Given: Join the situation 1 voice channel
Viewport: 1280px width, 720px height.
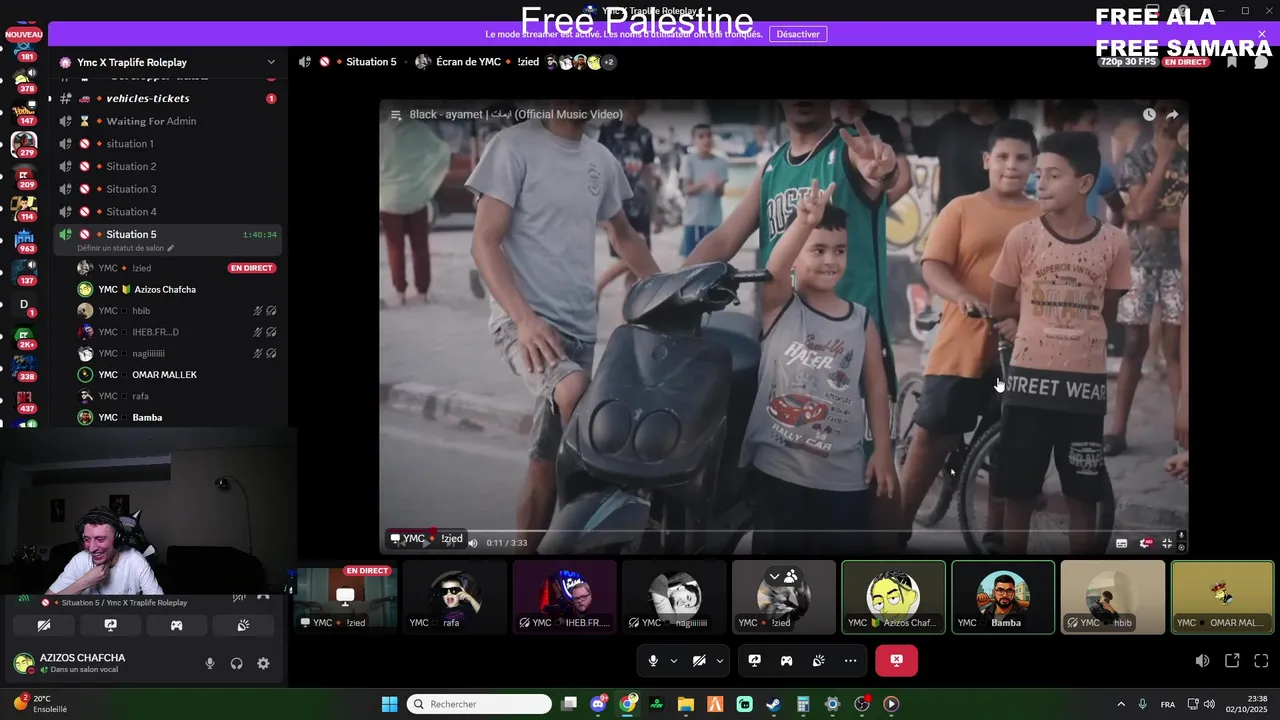Looking at the screenshot, I should (168, 144).
